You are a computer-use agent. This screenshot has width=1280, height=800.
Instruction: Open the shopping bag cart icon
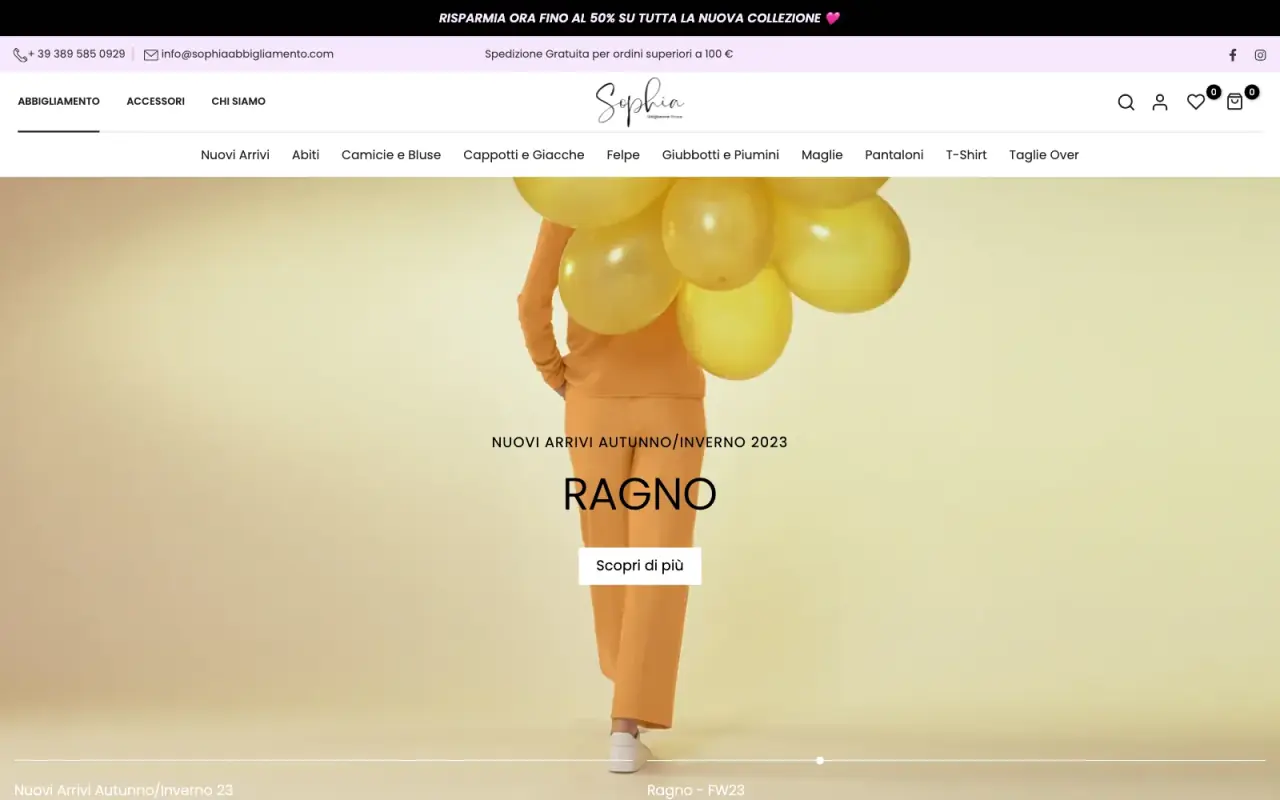pos(1235,101)
